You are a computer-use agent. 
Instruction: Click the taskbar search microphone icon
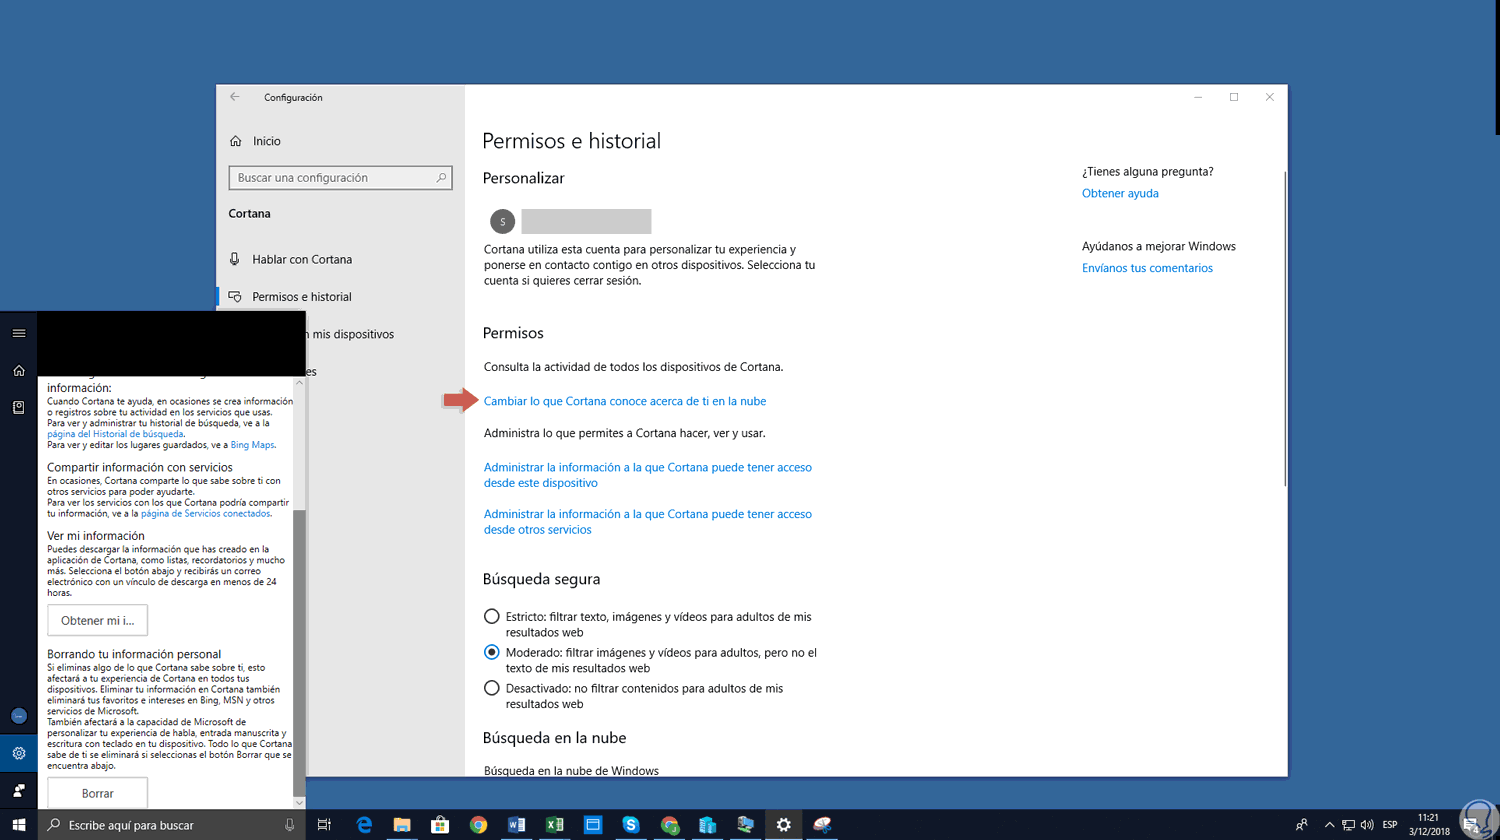[290, 825]
